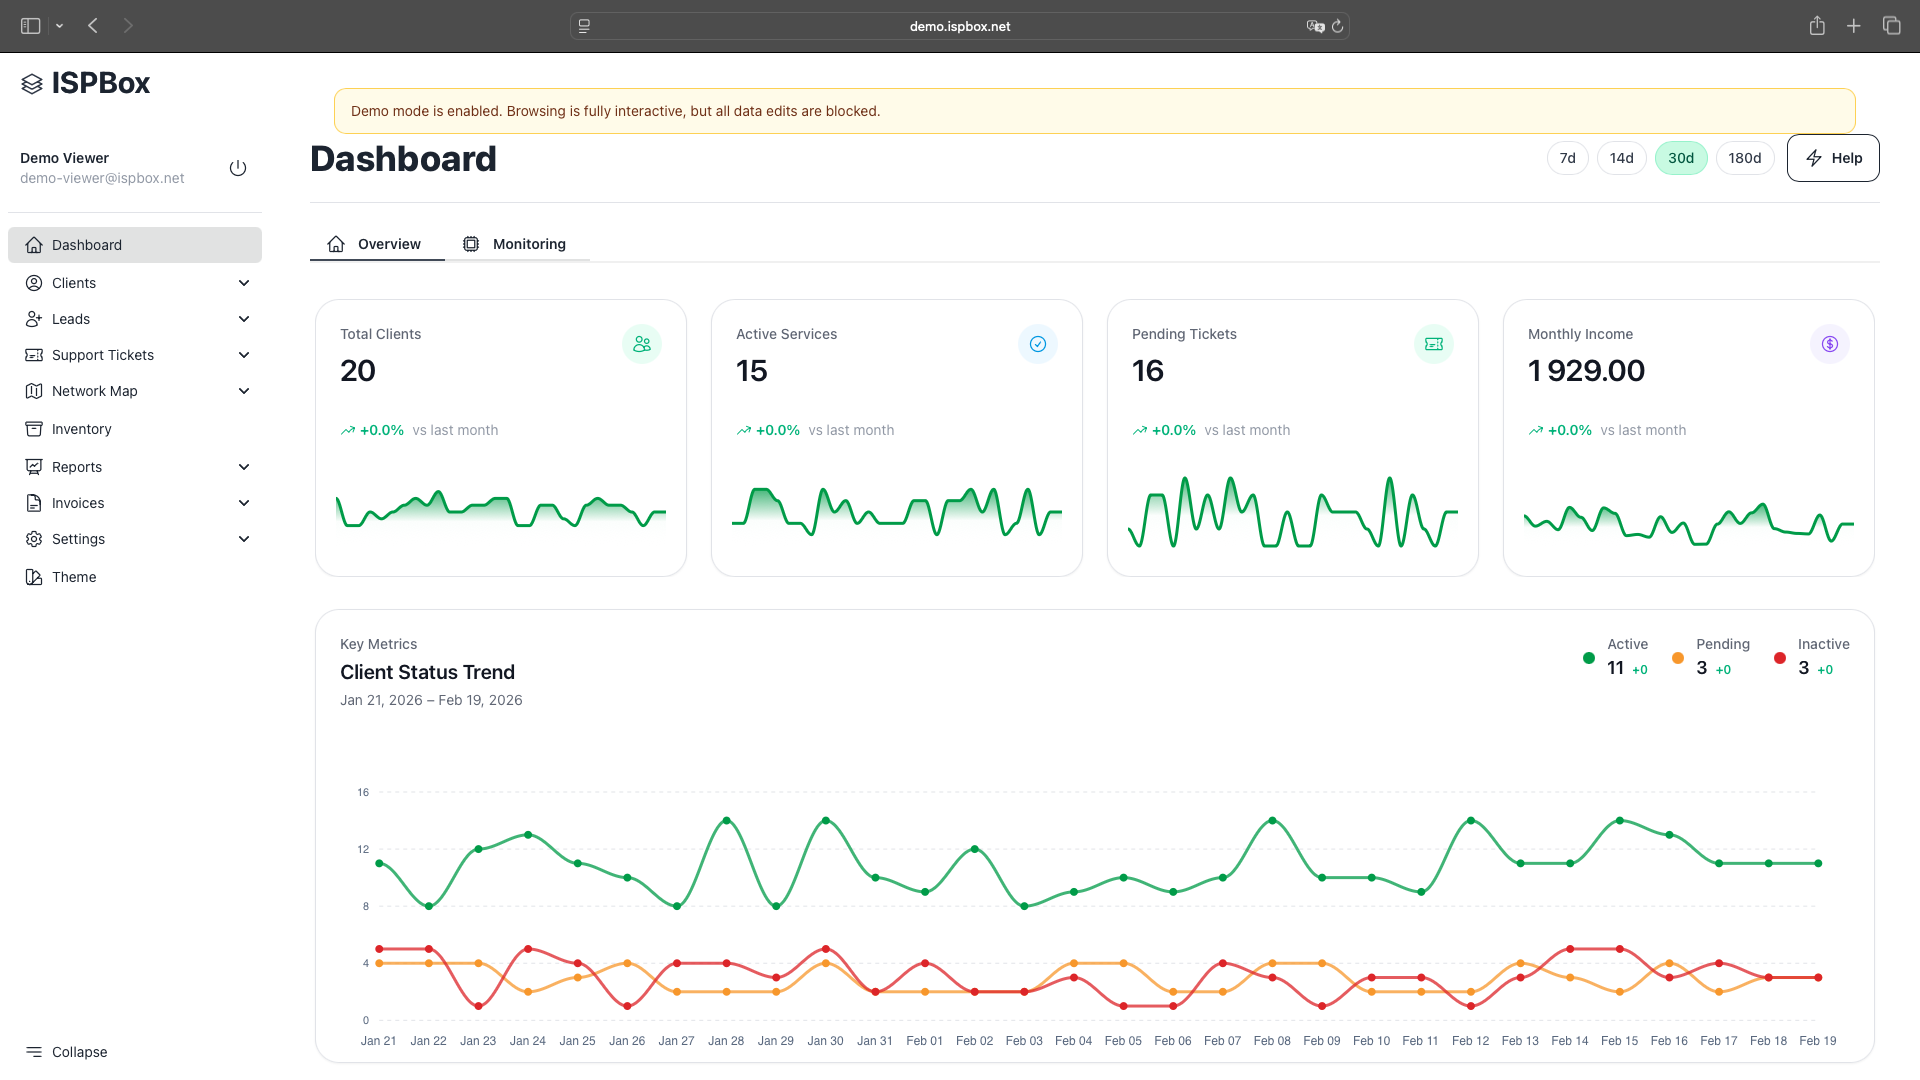
Task: Click the Help button
Action: tap(1833, 158)
